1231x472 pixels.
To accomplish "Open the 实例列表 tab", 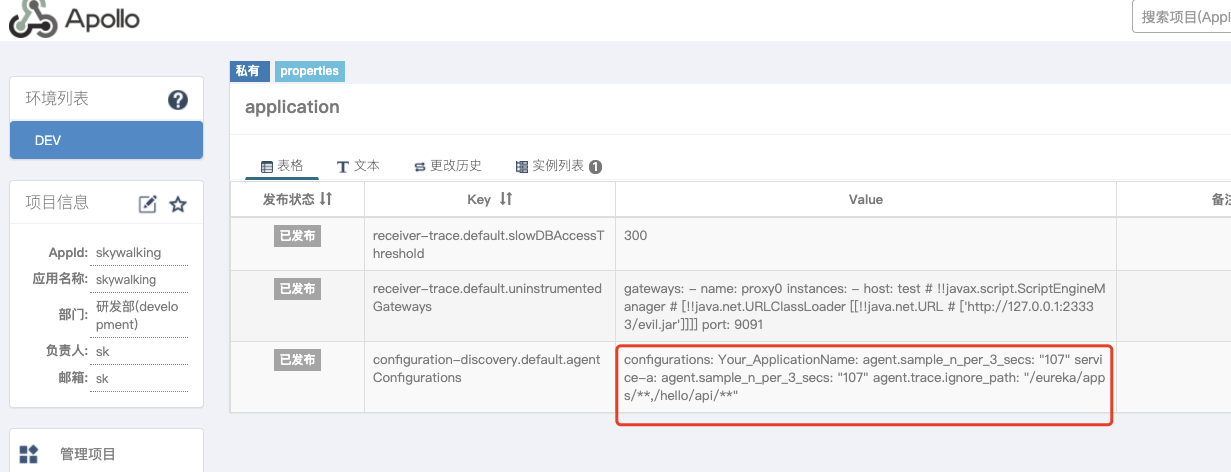I will click(558, 166).
